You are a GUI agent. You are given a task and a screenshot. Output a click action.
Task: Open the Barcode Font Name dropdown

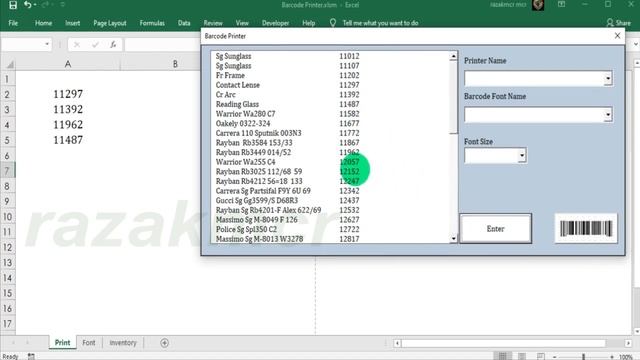tap(608, 115)
